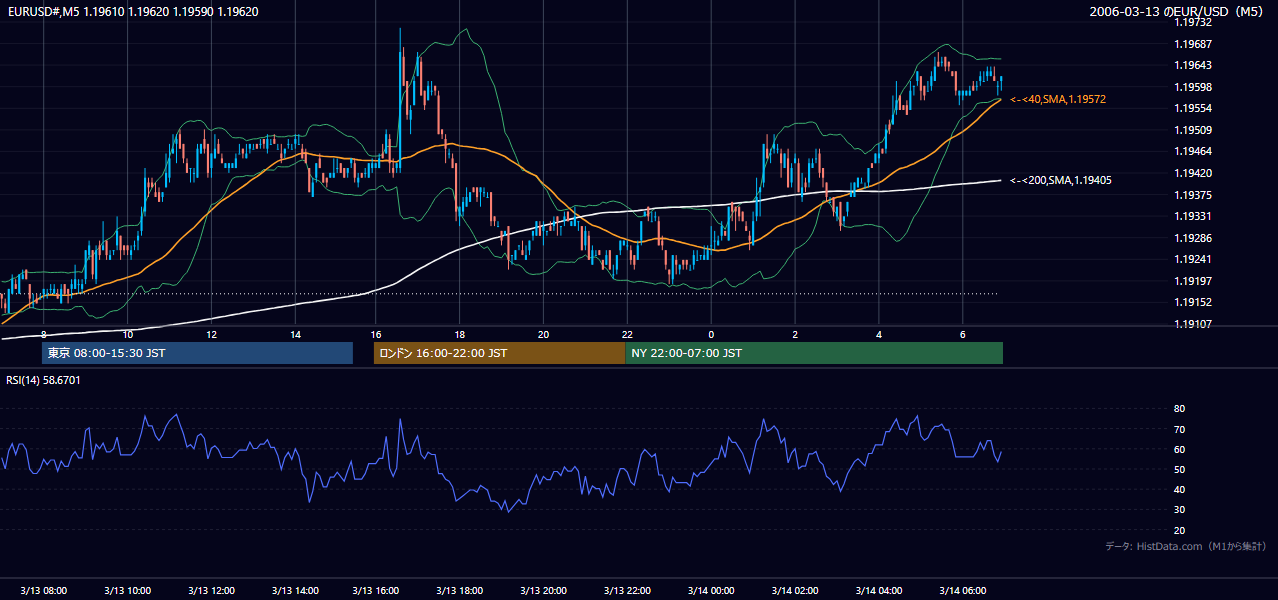
Task: Click price axis value 1.19687
Action: click(1193, 45)
